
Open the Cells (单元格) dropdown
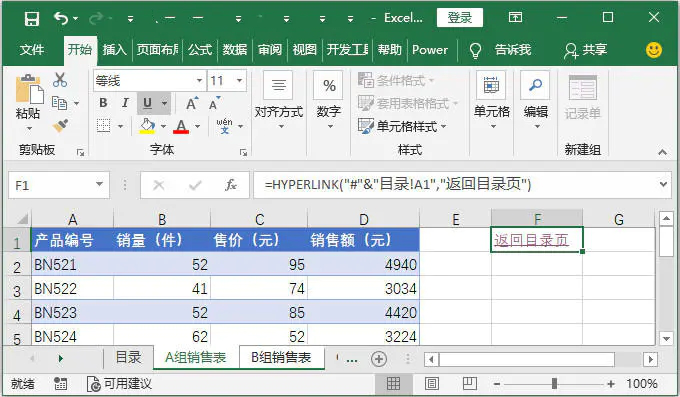tap(491, 101)
